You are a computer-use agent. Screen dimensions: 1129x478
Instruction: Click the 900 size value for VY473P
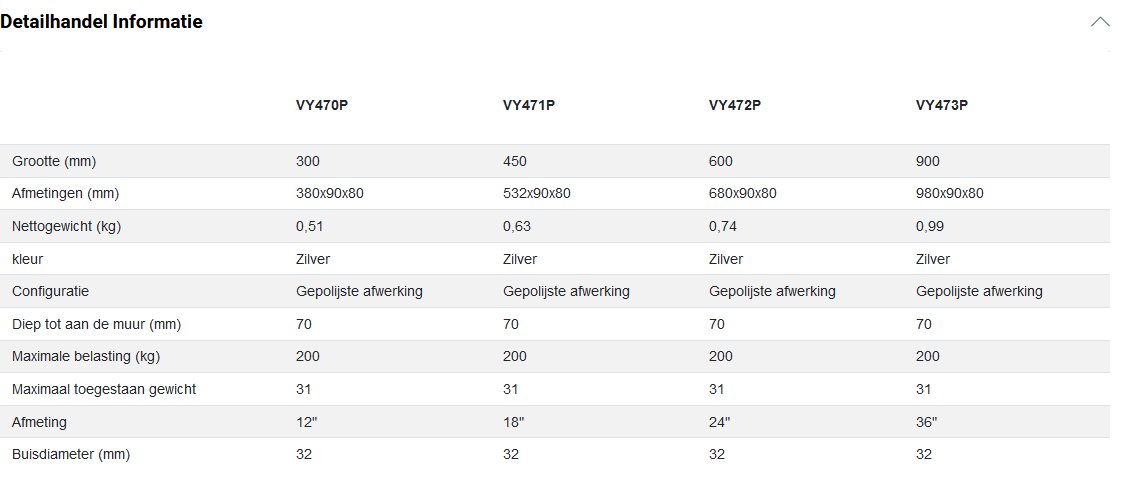click(x=928, y=161)
